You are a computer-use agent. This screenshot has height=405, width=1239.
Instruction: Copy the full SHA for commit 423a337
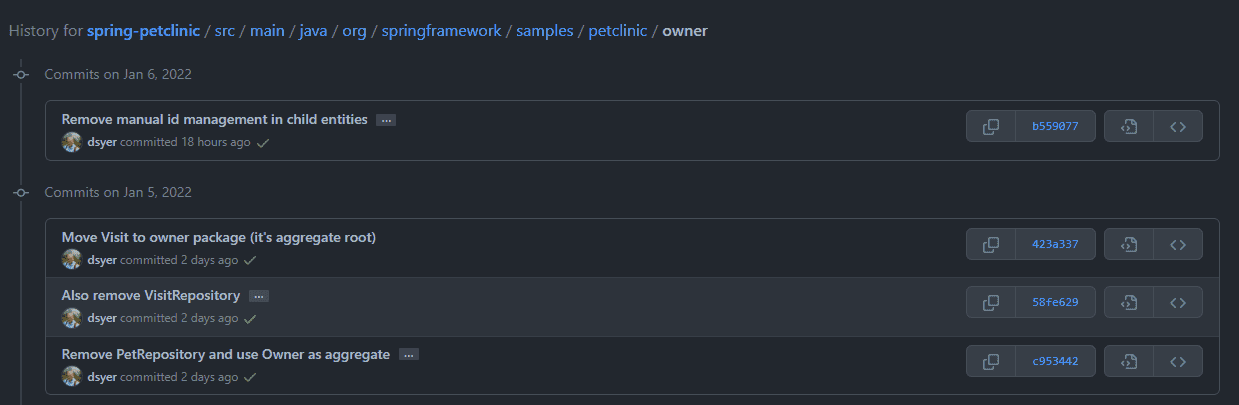pos(991,244)
